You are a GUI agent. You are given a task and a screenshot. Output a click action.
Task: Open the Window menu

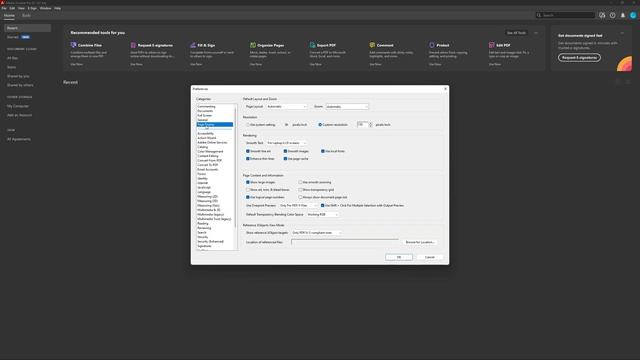pyautogui.click(x=45, y=8)
